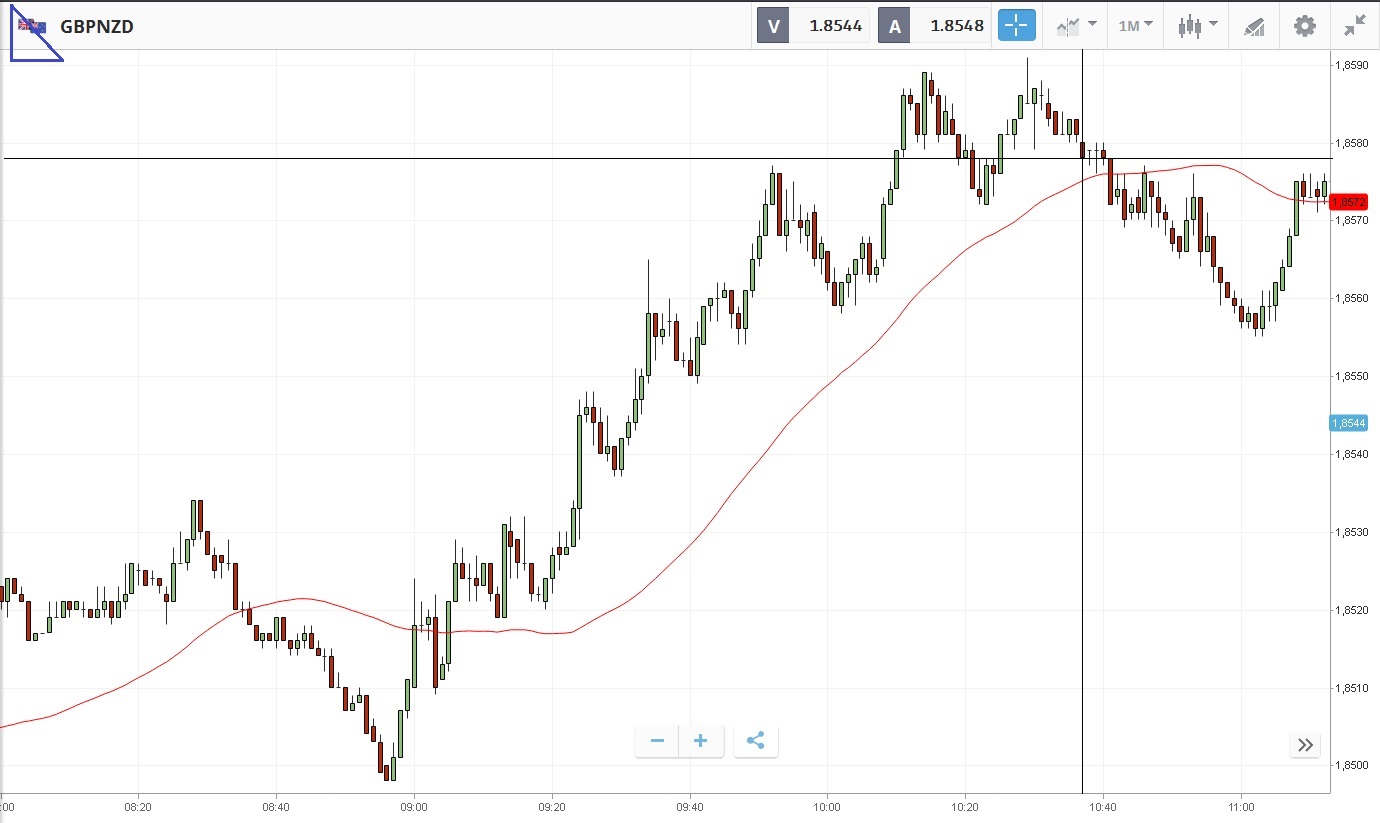The width and height of the screenshot is (1380, 823).
Task: Click the A buy price 1.8548
Action: click(957, 26)
